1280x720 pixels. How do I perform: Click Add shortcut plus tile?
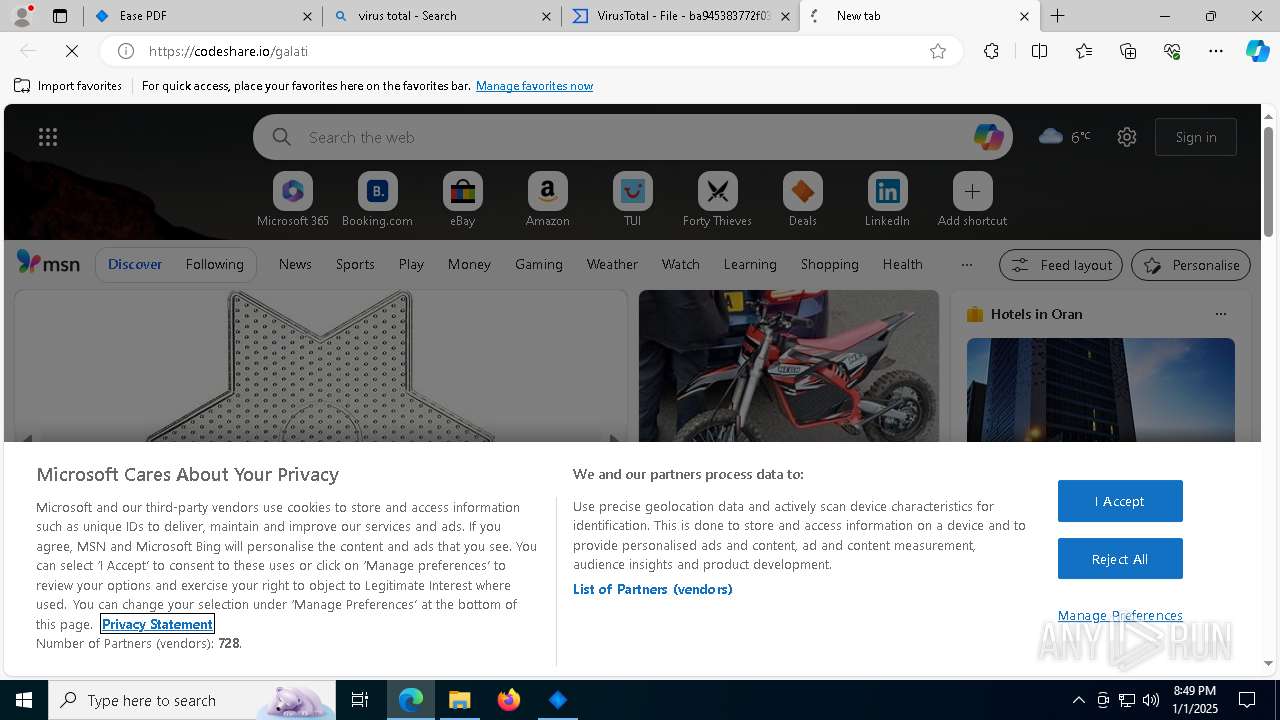973,200
